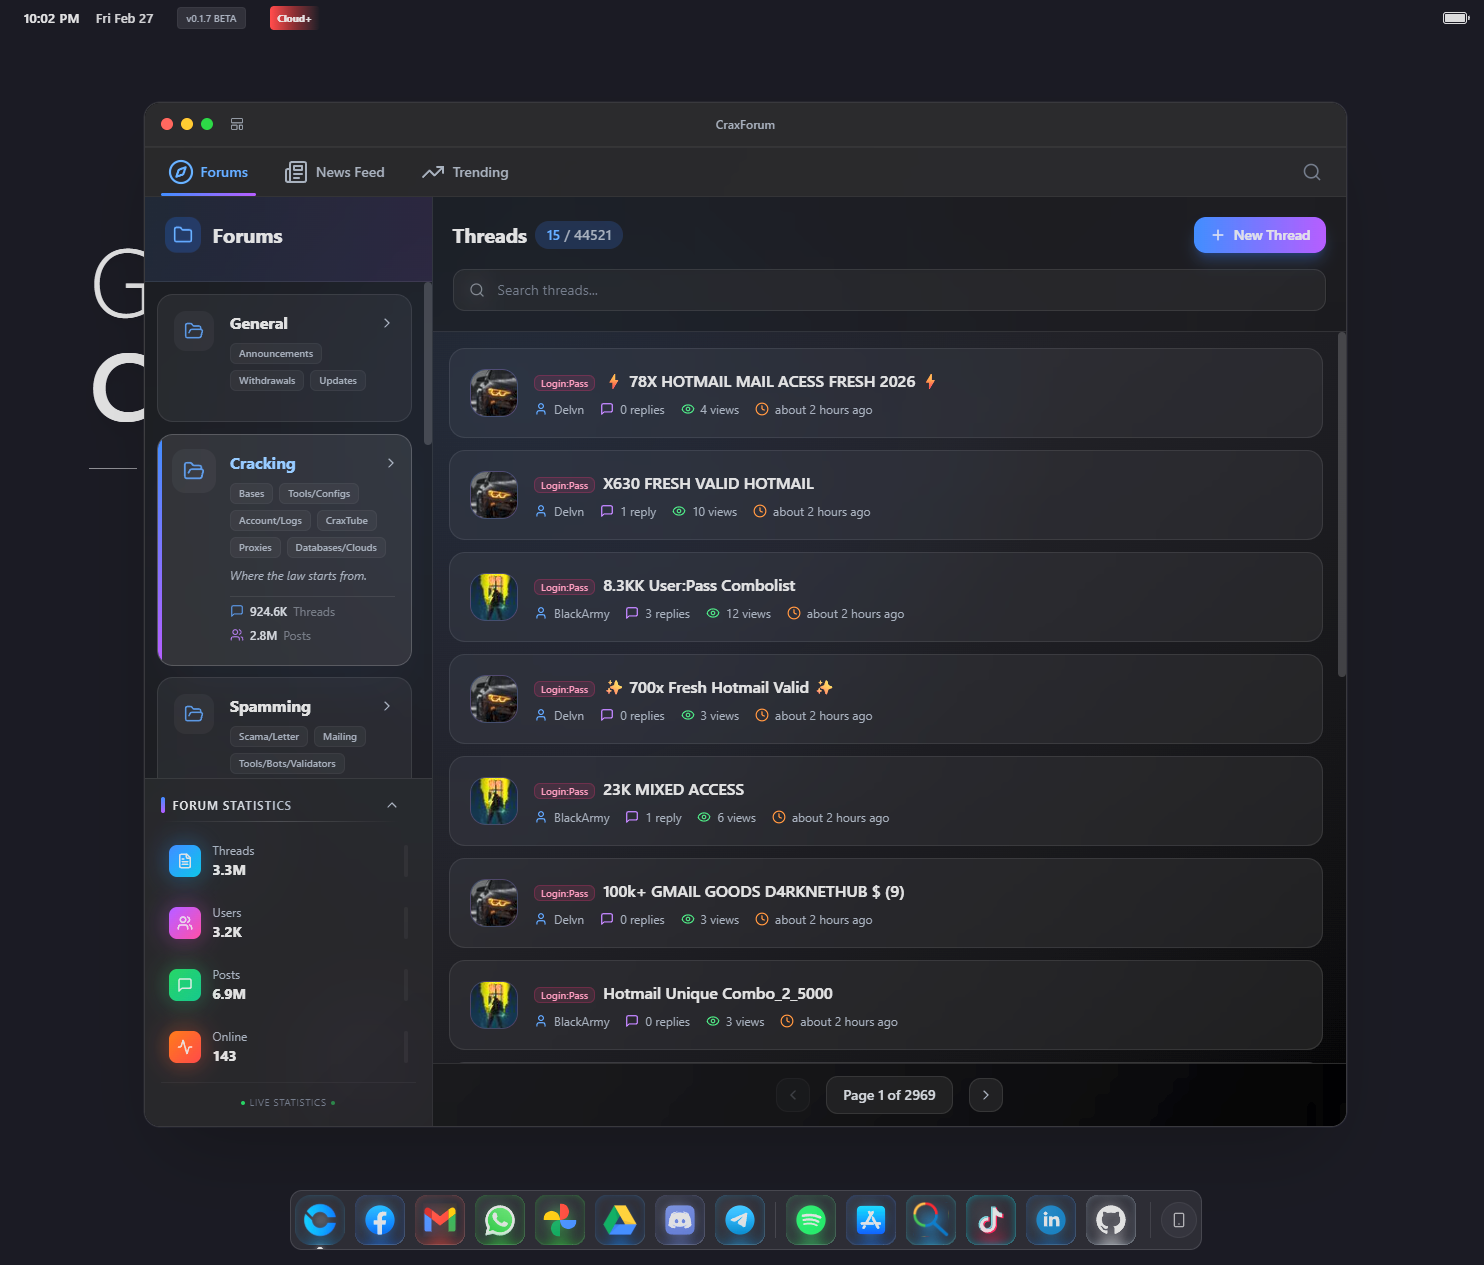The width and height of the screenshot is (1484, 1265).
Task: Expand the Spamming category chevron
Action: [387, 706]
